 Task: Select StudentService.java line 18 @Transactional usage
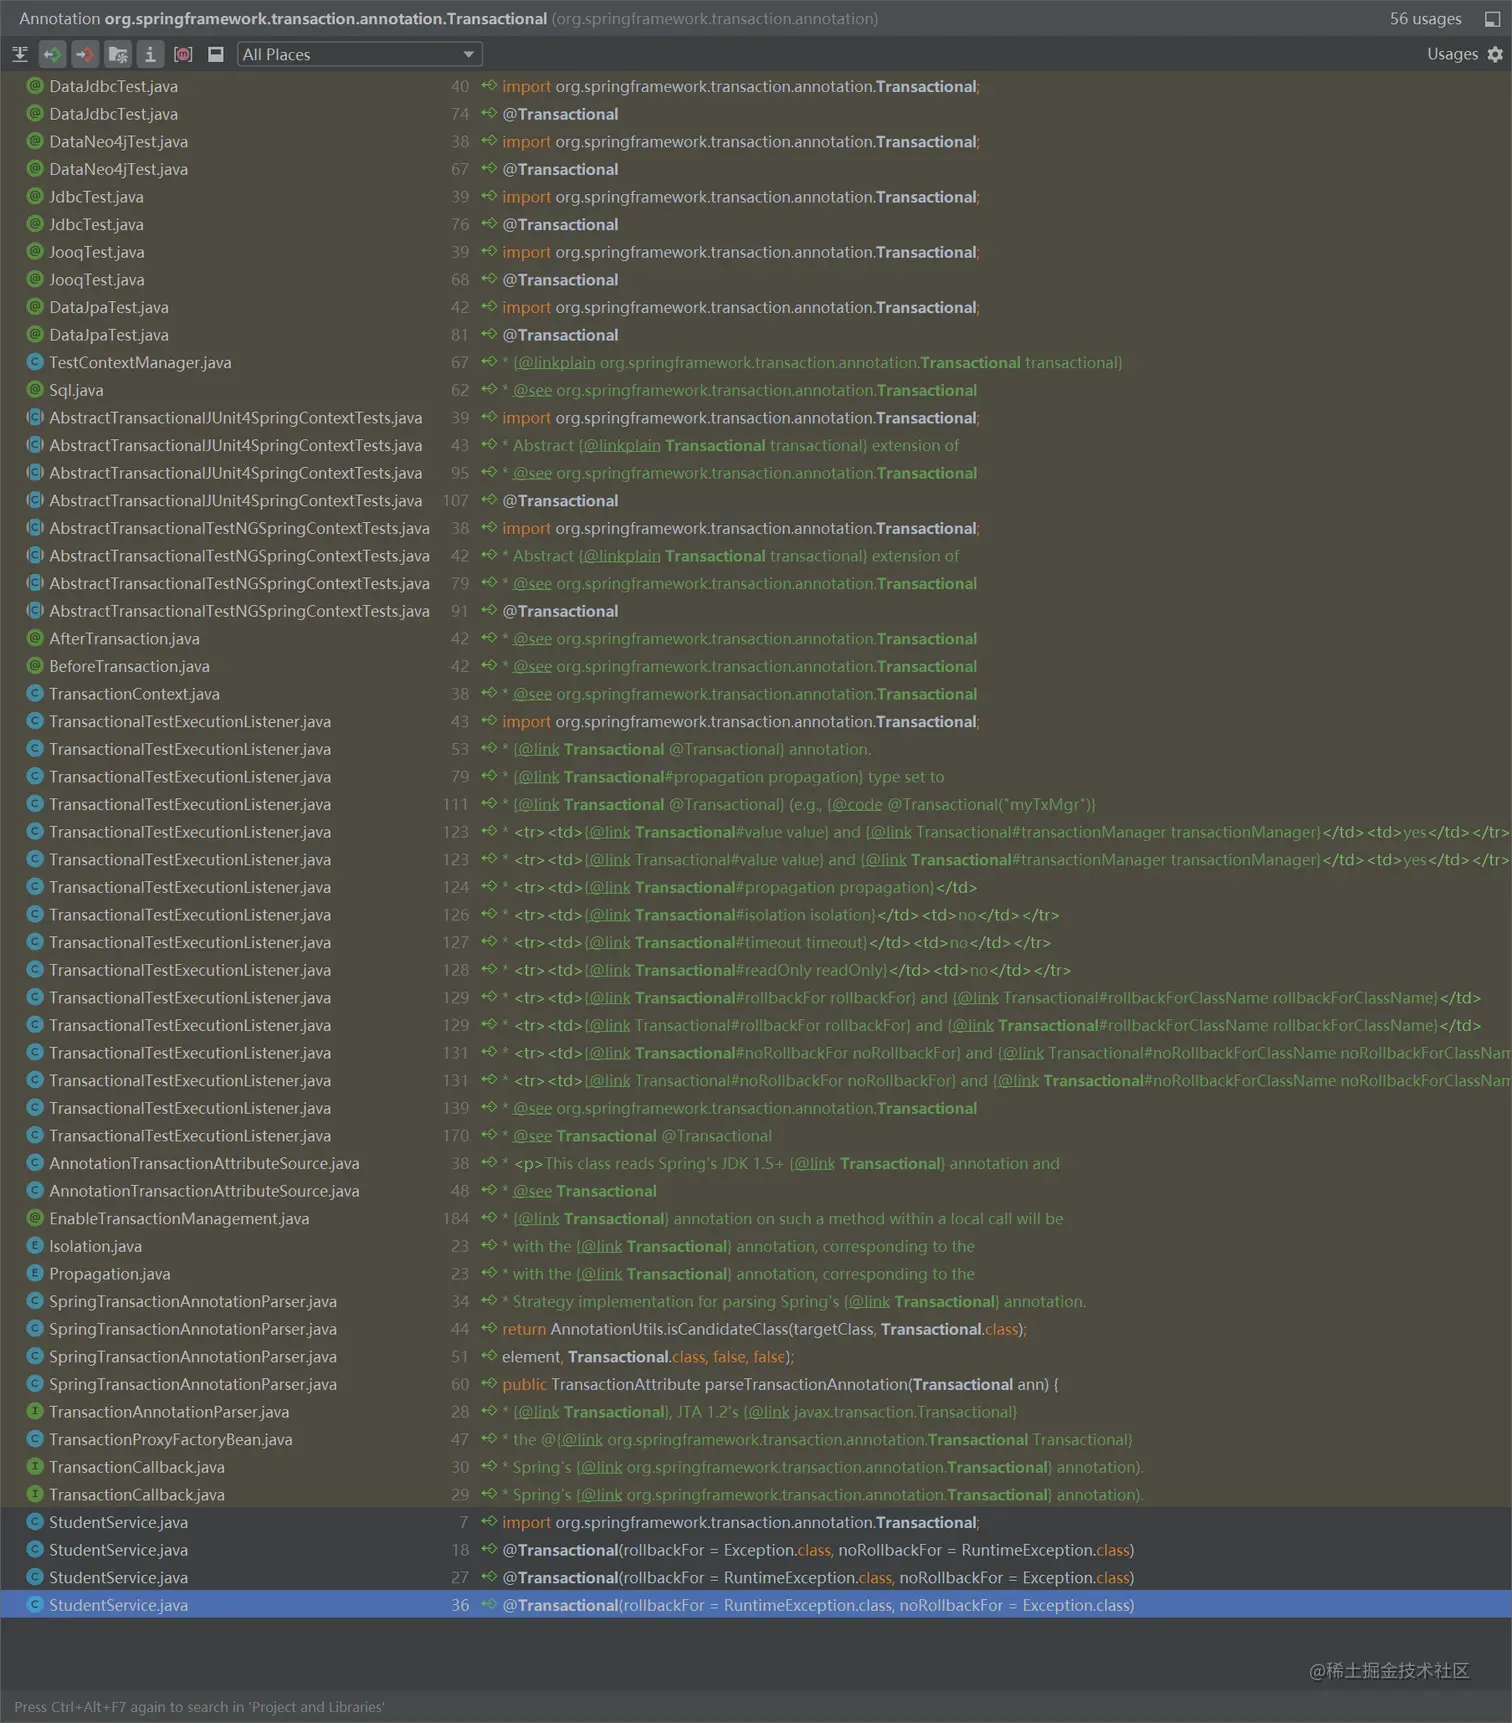click(756, 1550)
